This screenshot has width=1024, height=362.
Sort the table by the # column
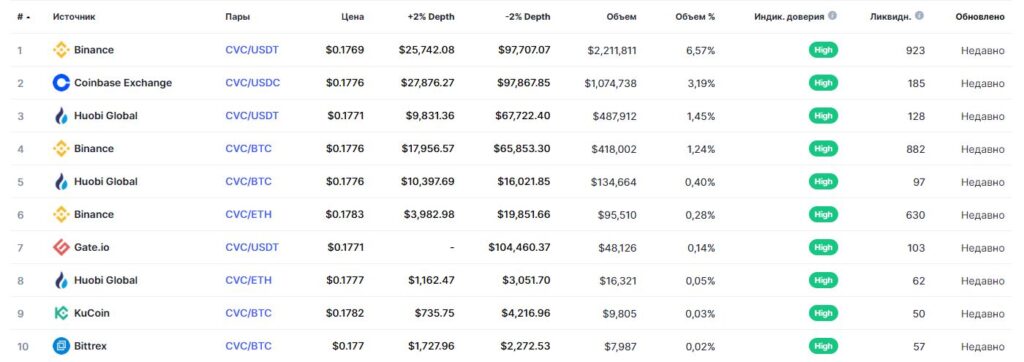pos(20,17)
